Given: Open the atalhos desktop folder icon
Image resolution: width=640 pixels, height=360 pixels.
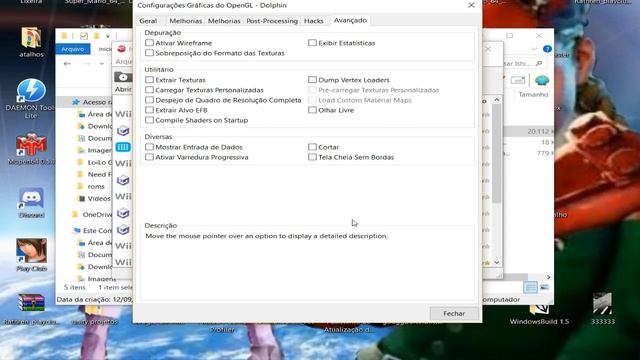Looking at the screenshot, I should tap(31, 42).
